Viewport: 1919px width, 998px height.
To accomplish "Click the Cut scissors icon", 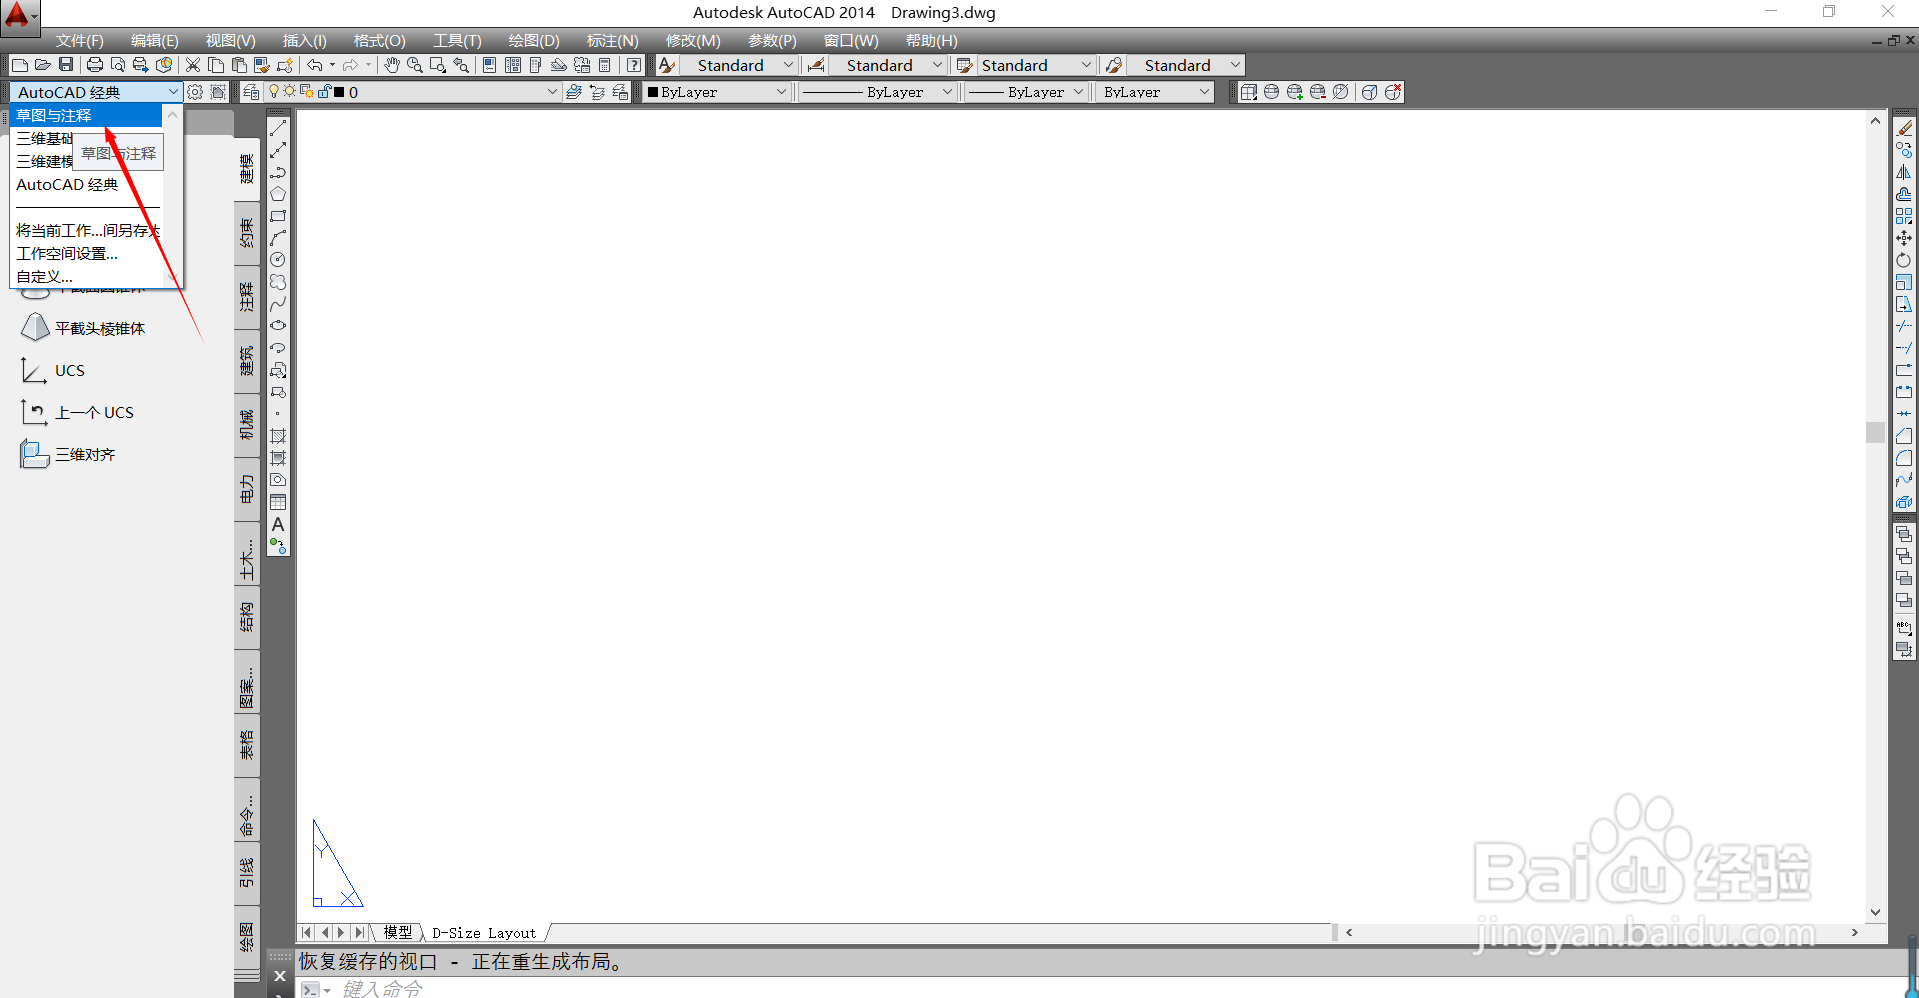I will tap(193, 65).
